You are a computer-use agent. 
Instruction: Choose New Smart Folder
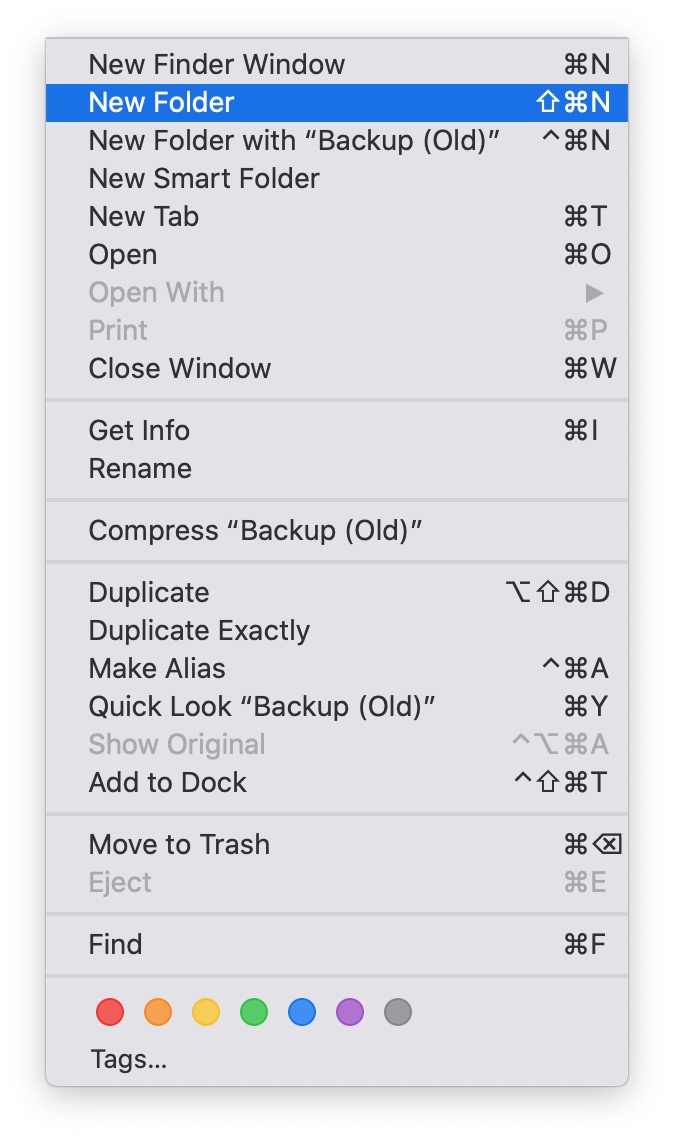204,179
